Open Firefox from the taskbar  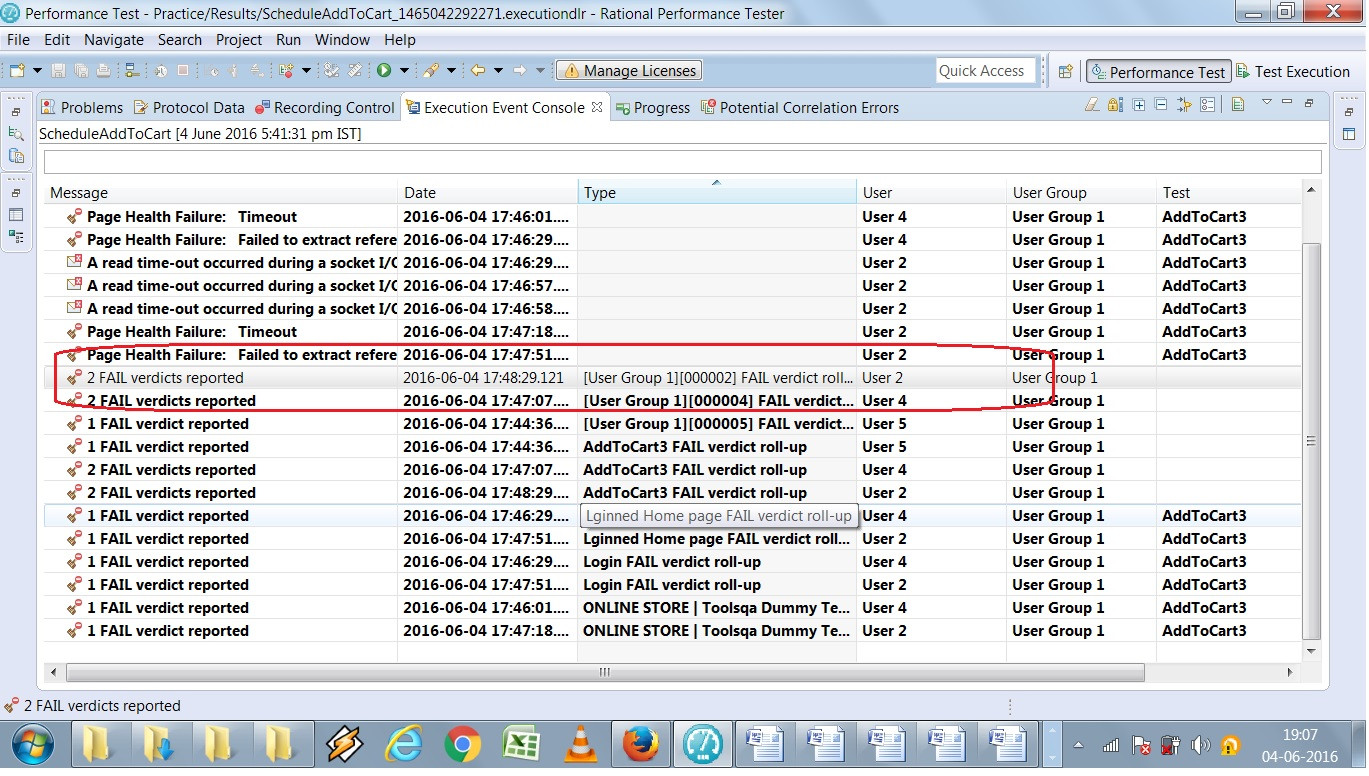641,745
